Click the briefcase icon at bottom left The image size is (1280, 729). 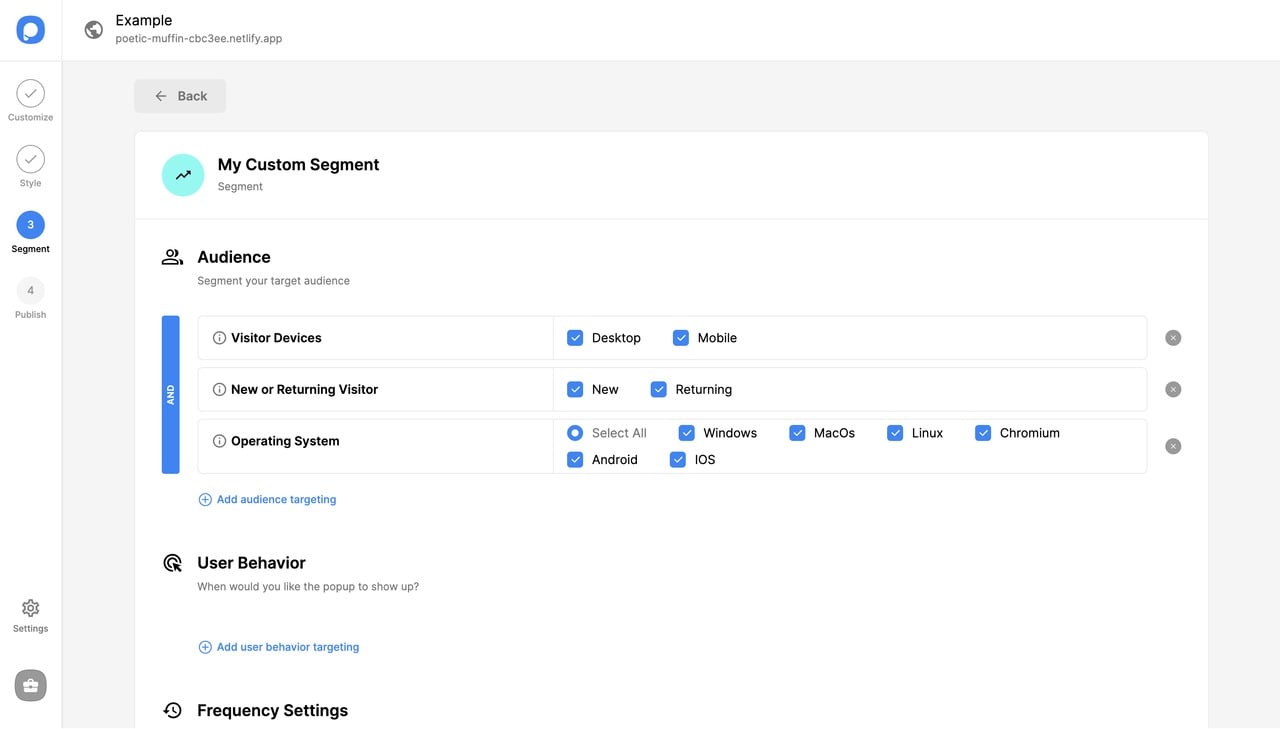pyautogui.click(x=30, y=685)
